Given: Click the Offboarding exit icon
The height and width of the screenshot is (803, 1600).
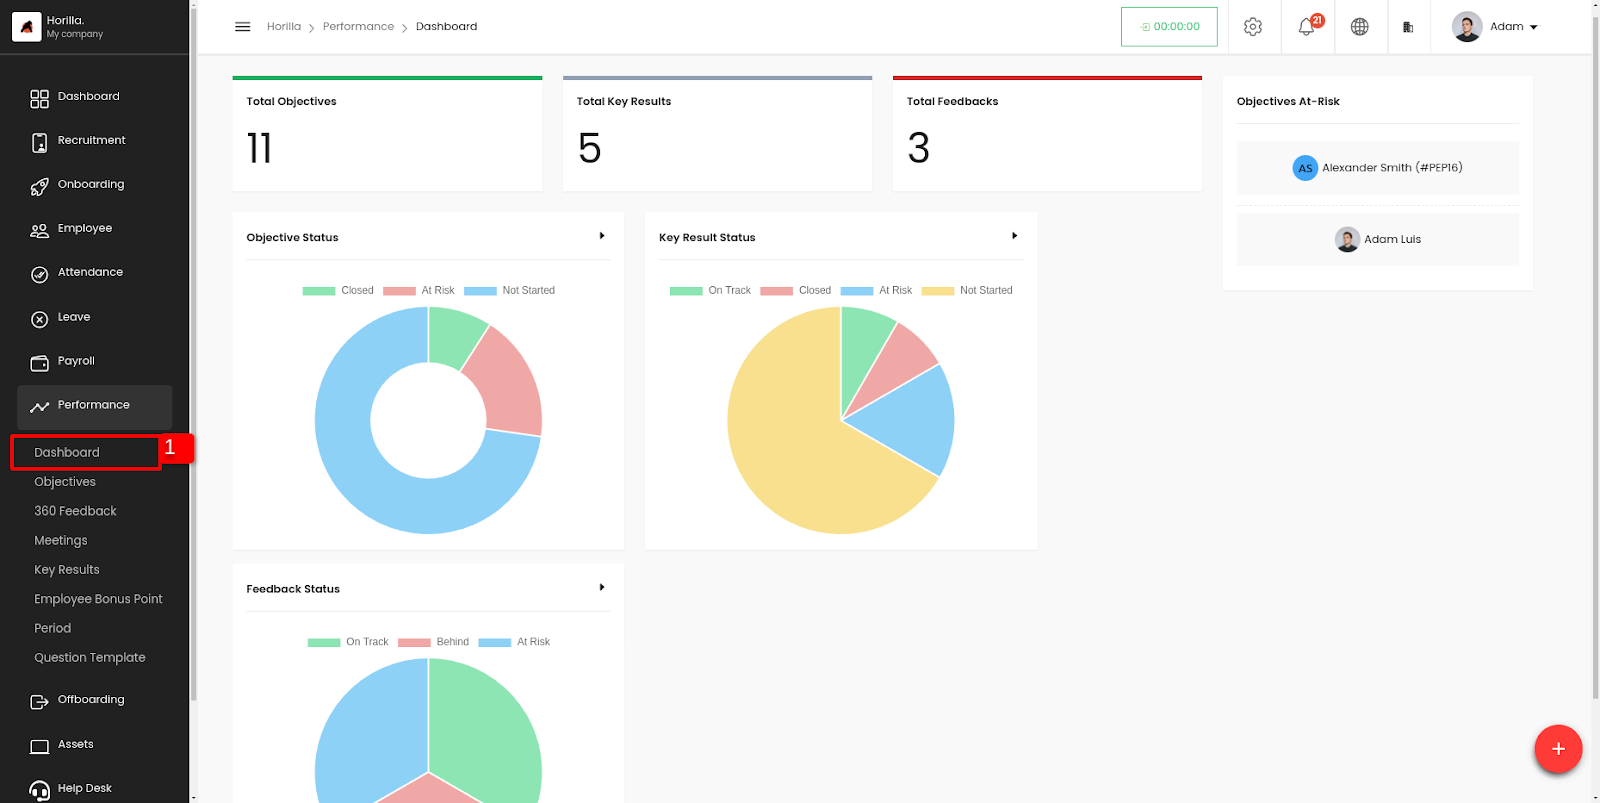Looking at the screenshot, I should pyautogui.click(x=39, y=702).
